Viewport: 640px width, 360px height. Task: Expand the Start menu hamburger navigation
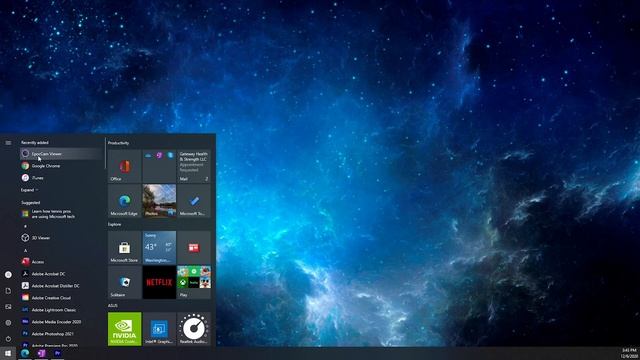tap(8, 143)
